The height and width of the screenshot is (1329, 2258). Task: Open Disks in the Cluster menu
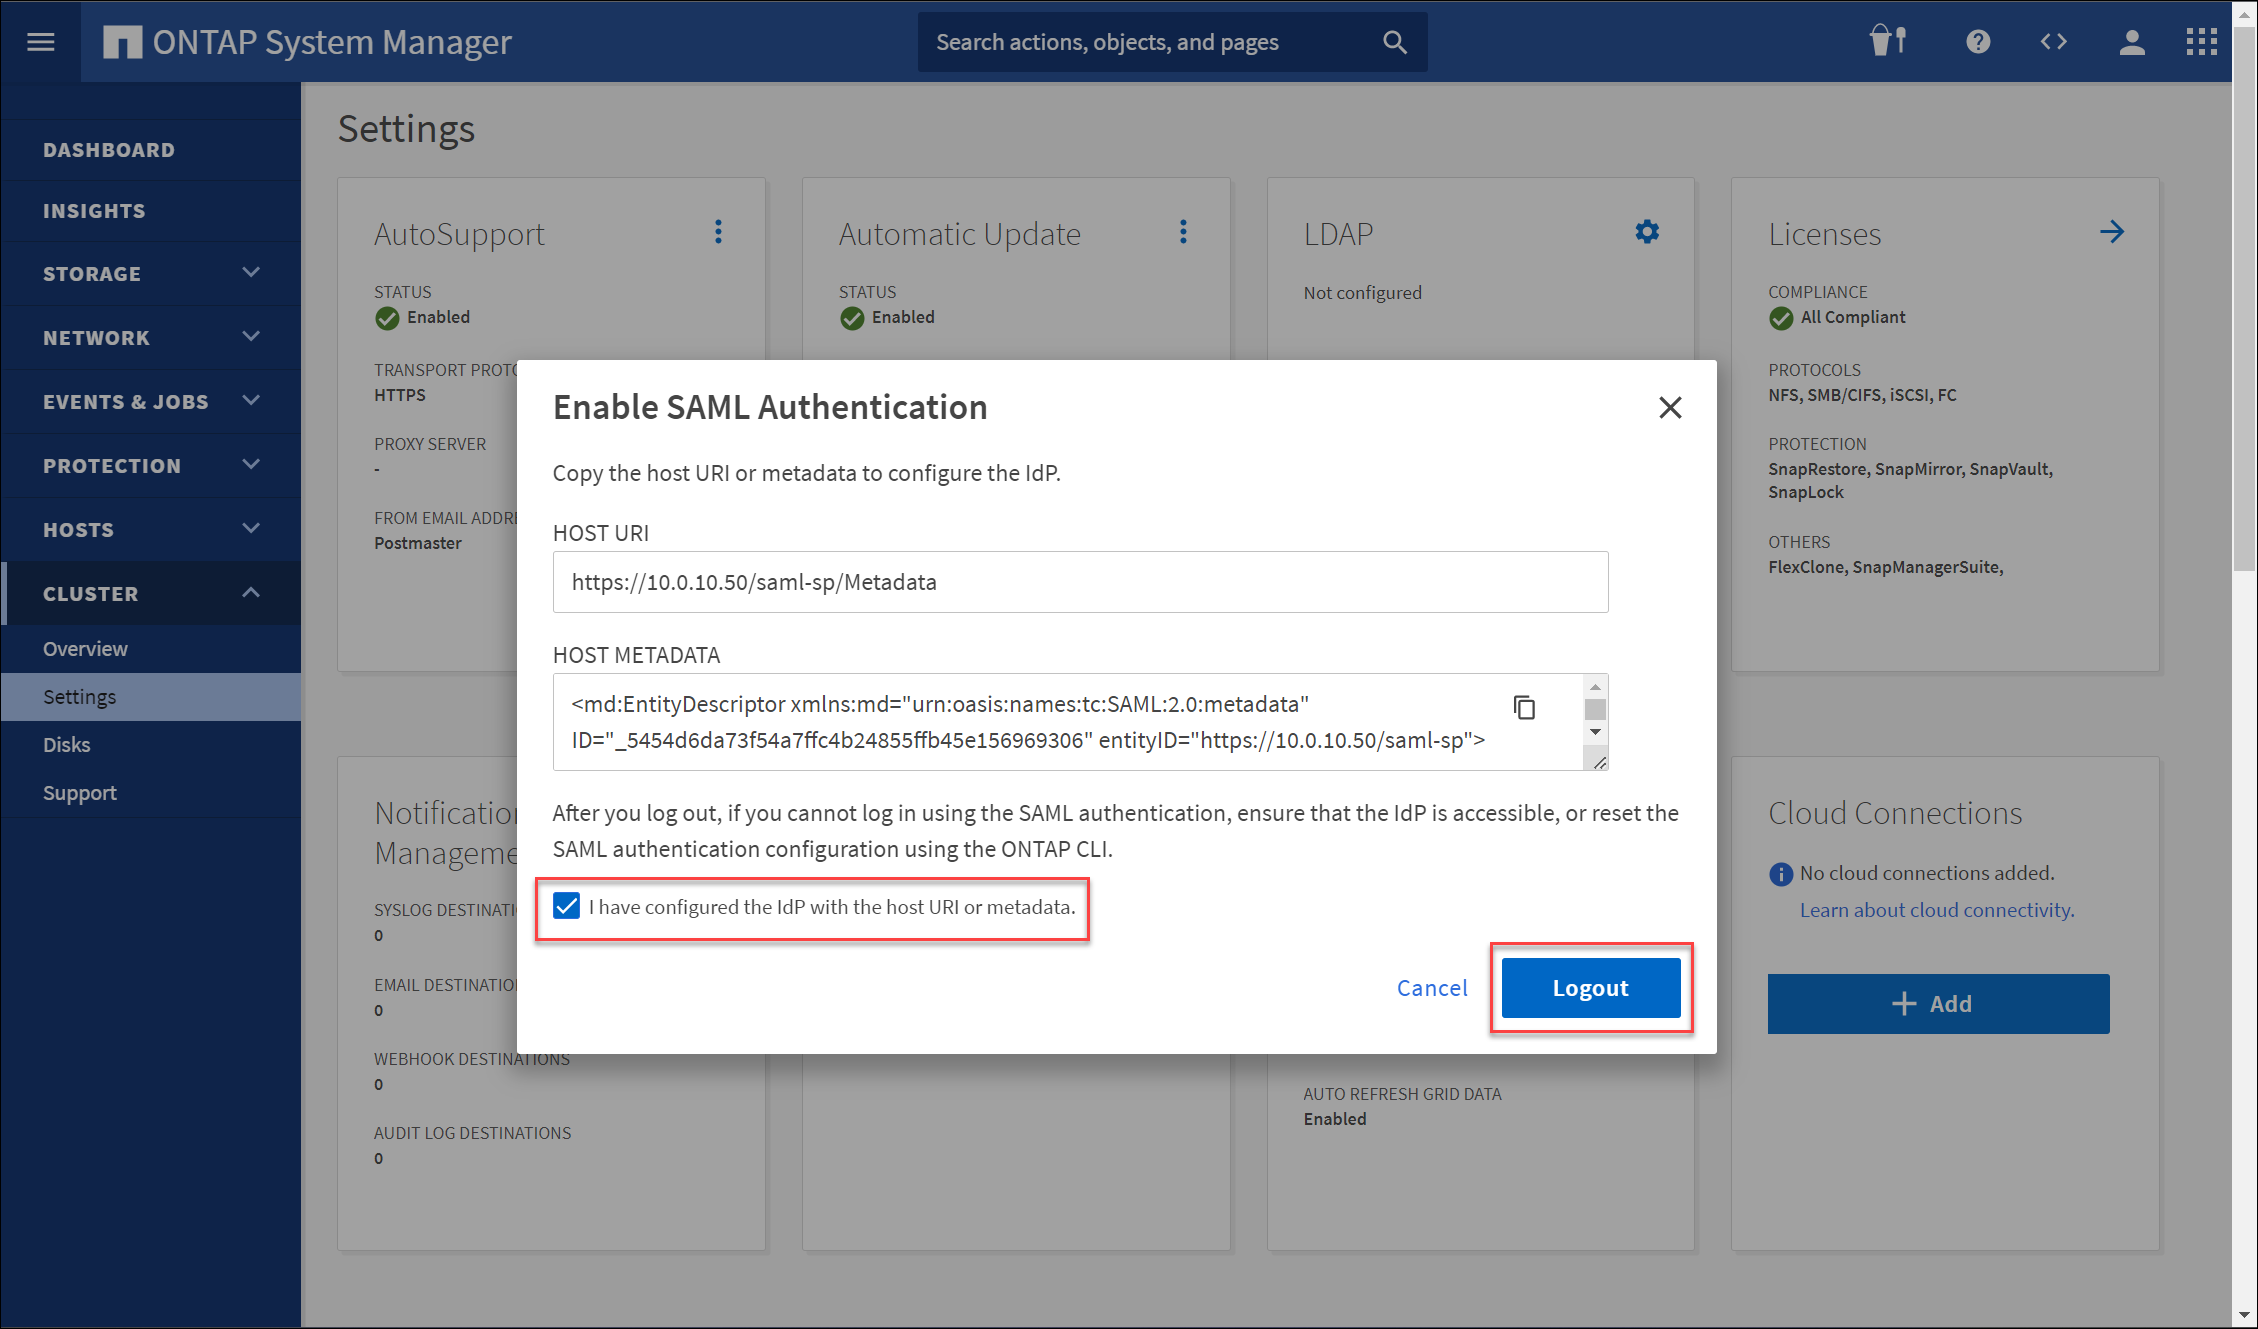(67, 745)
